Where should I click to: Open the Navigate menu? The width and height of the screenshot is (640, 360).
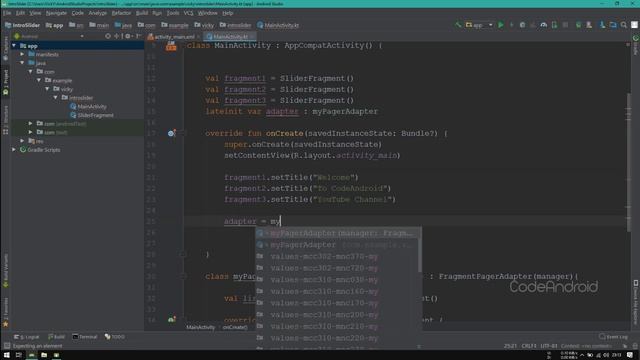[x=56, y=13]
